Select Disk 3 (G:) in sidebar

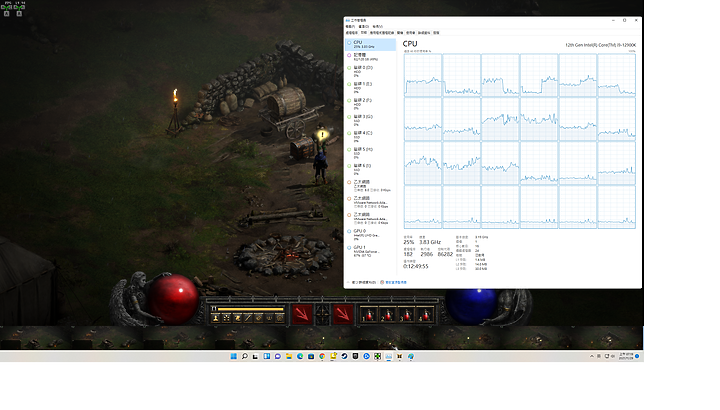coord(370,120)
